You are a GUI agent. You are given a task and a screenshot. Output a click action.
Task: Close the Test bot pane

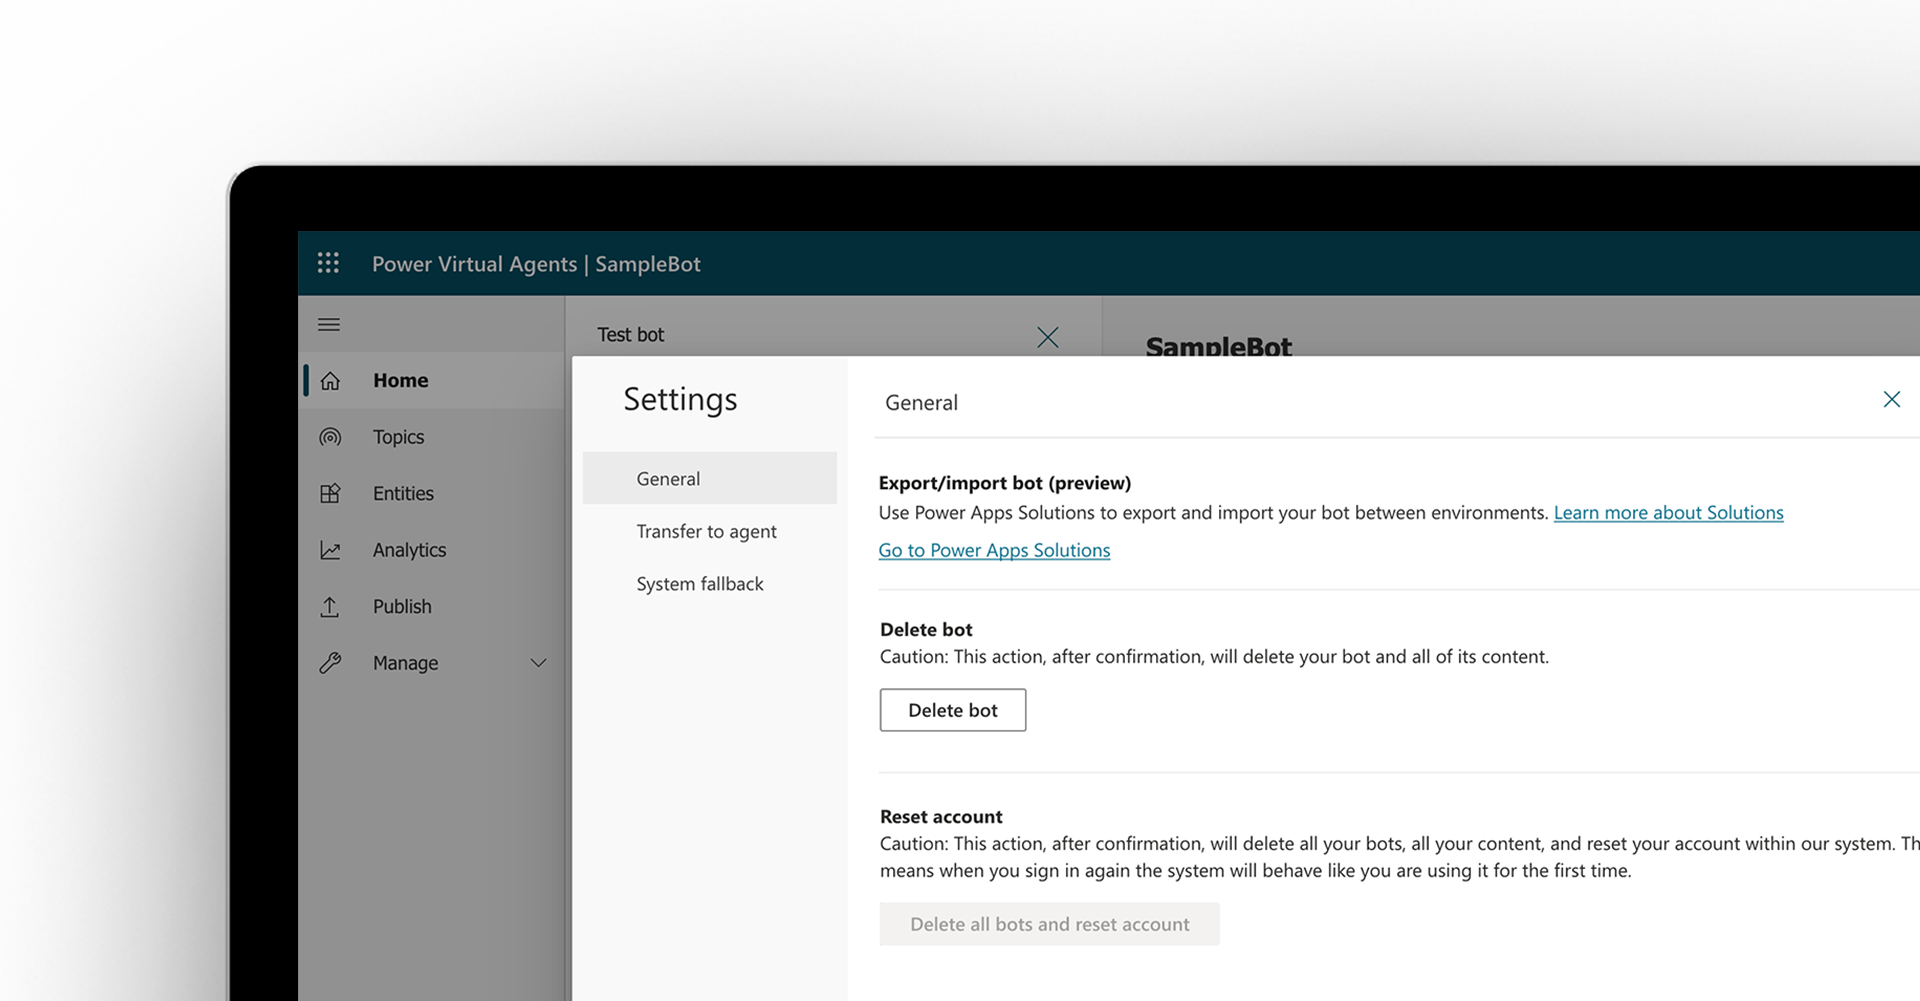1047,337
